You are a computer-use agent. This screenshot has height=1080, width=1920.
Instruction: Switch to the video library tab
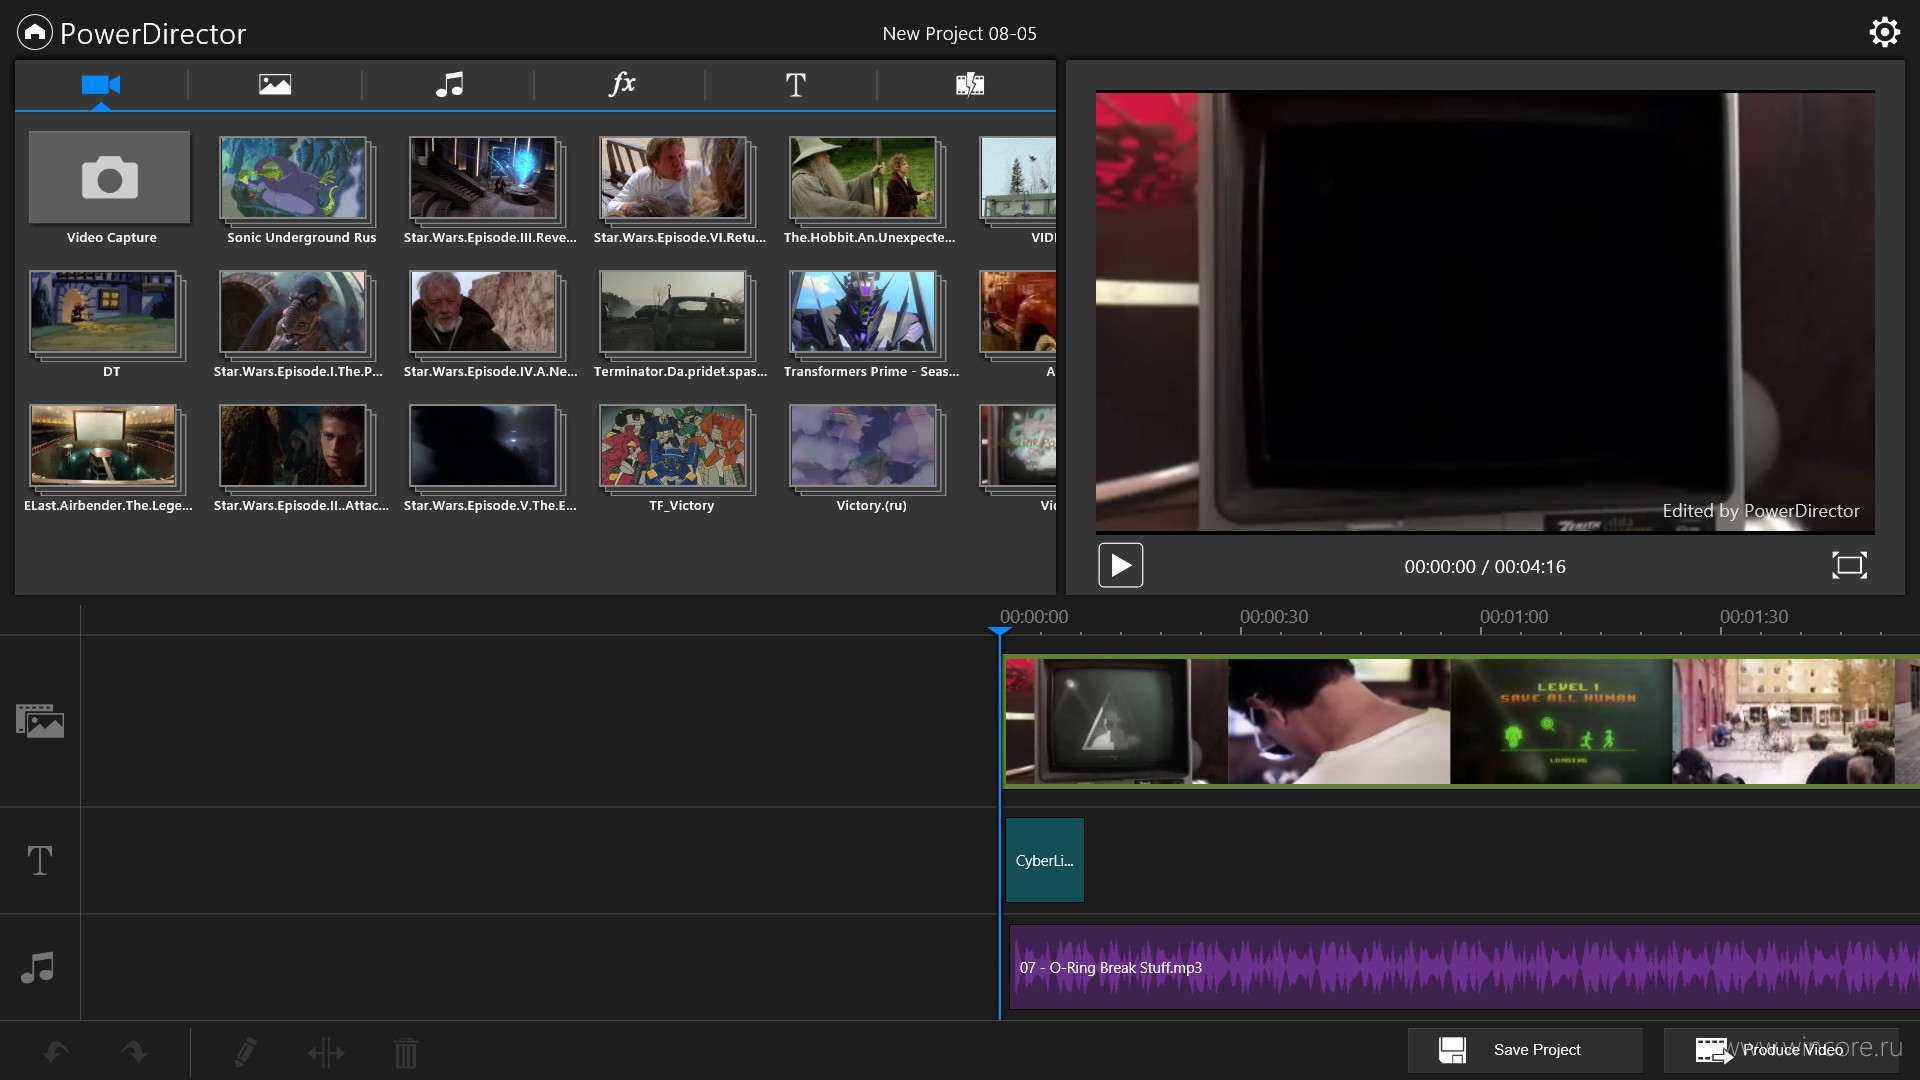point(101,85)
